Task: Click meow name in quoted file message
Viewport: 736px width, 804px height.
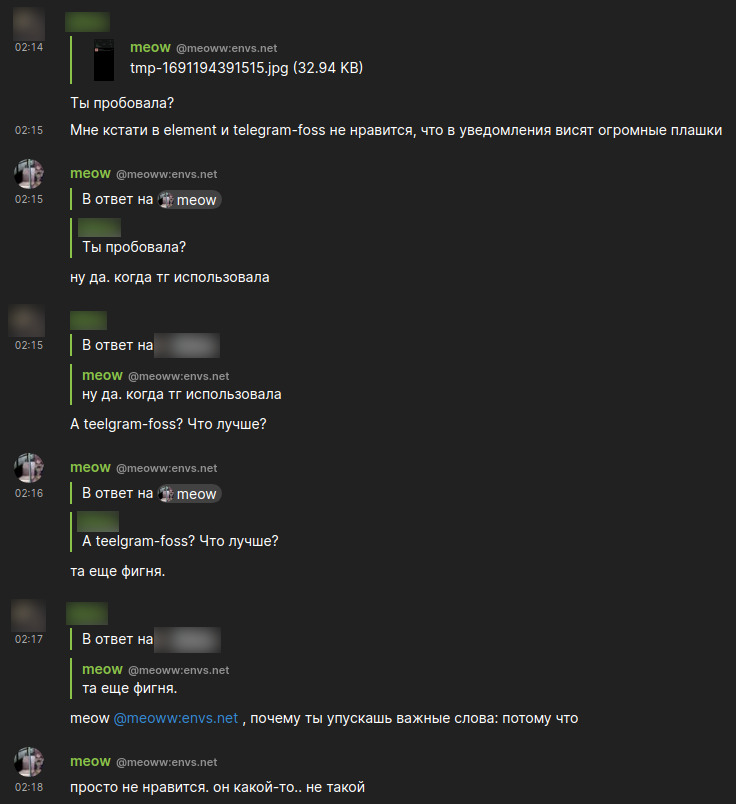Action: [x=150, y=47]
